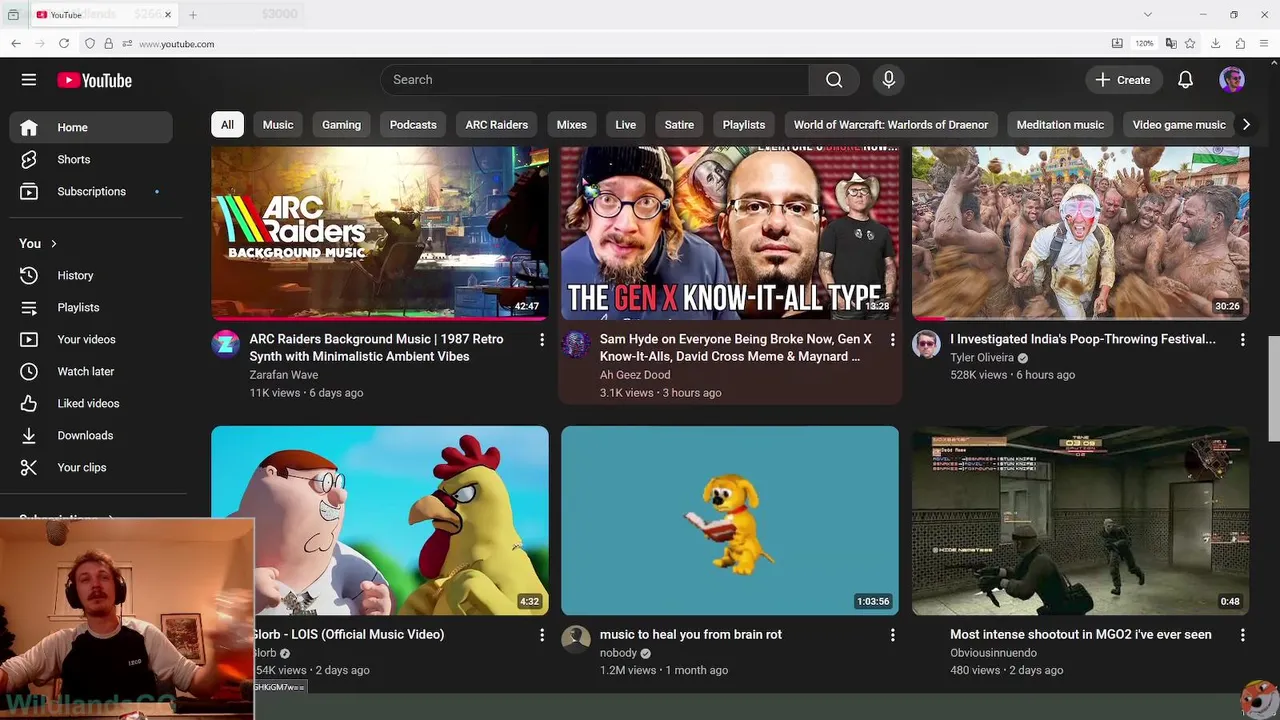Open Your clips in sidebar
The height and width of the screenshot is (720, 1280).
point(91,467)
